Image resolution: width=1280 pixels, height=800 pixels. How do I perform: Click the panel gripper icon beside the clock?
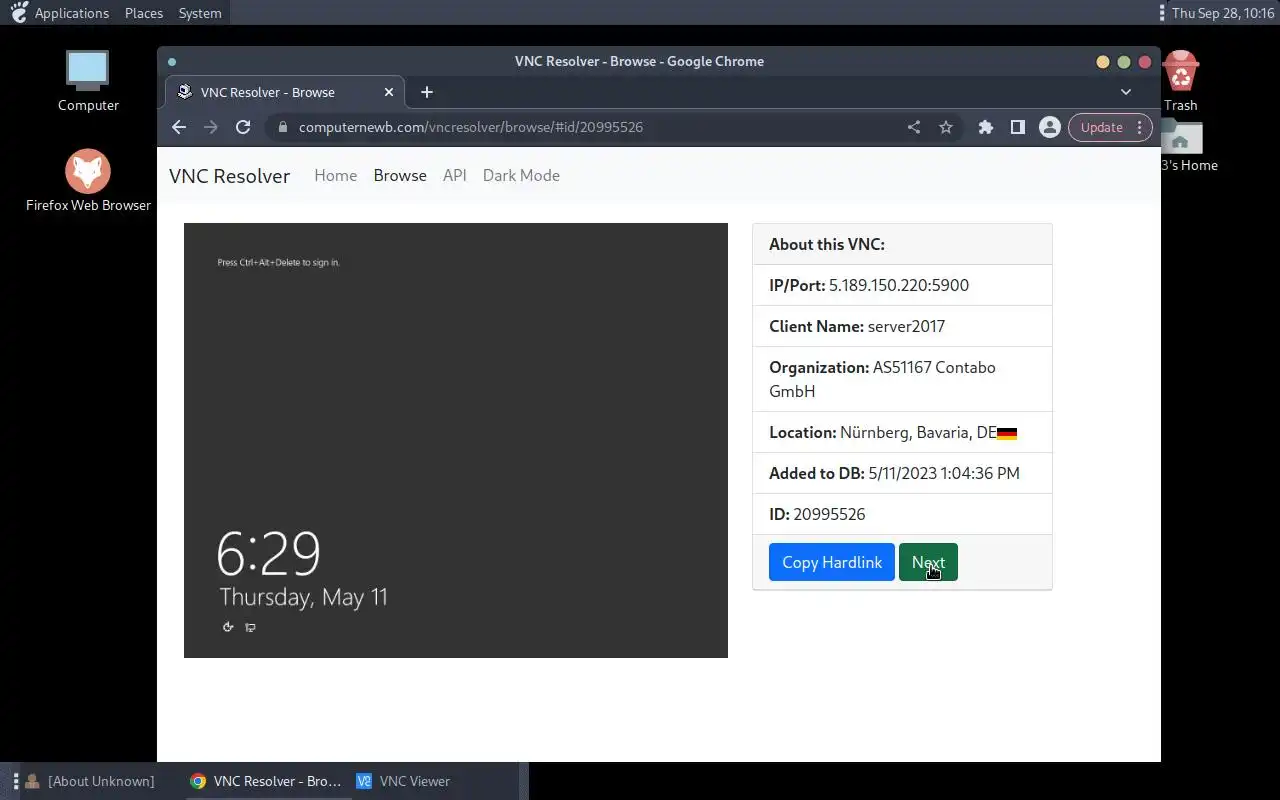1161,13
